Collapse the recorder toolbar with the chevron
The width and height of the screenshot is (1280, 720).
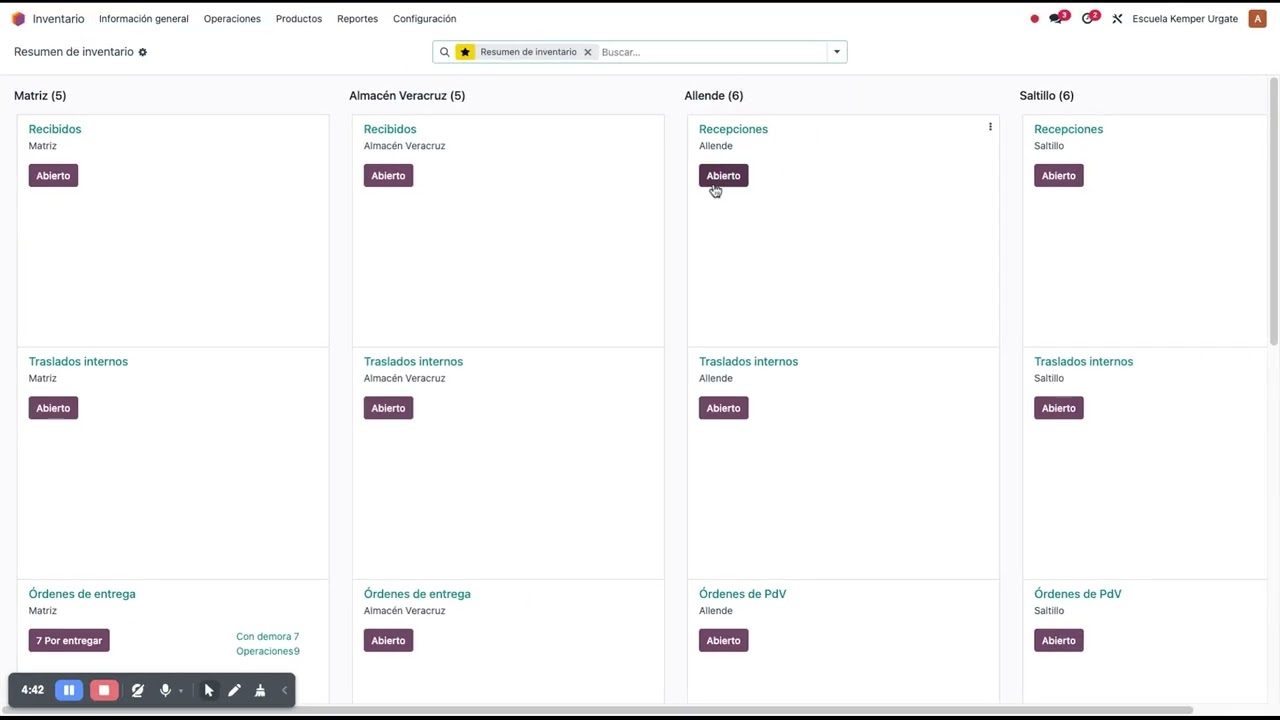[x=284, y=690]
